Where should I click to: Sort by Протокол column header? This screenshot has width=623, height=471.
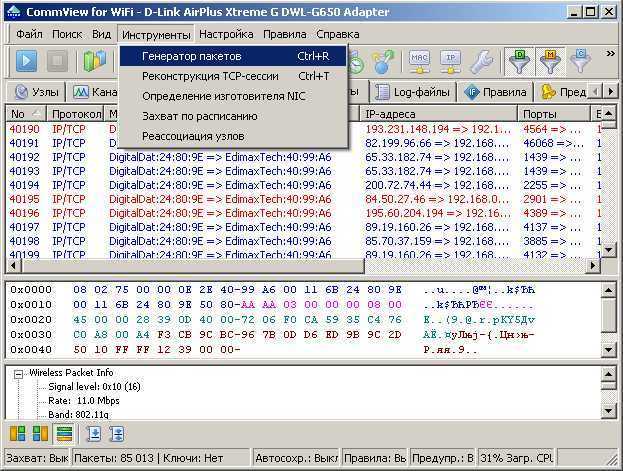click(75, 114)
